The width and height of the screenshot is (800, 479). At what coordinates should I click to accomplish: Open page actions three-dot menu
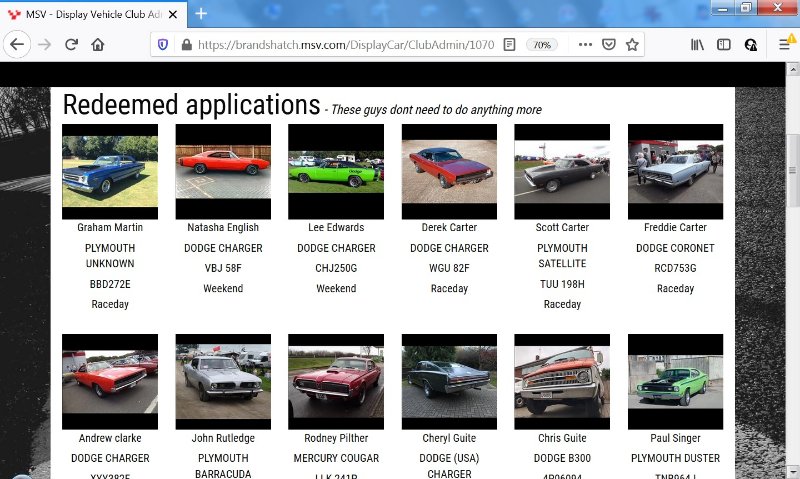coord(585,45)
